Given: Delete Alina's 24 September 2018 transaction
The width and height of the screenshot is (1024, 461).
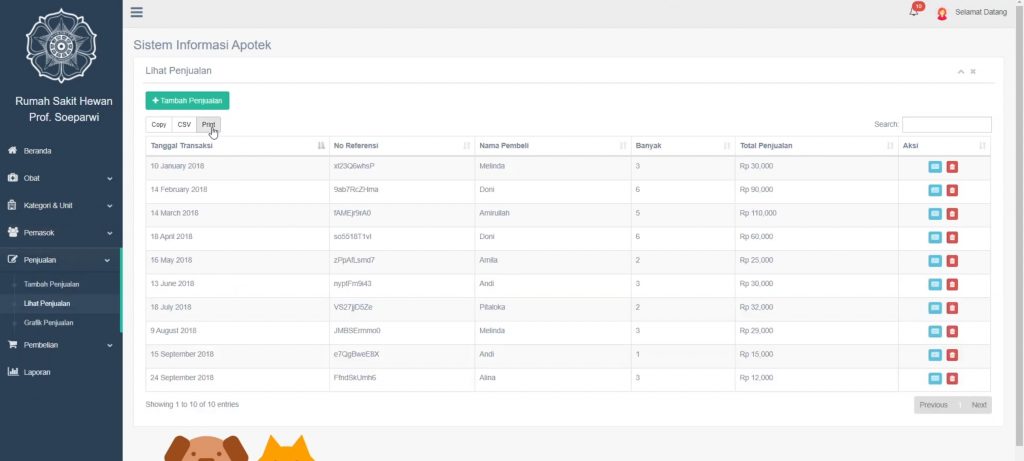Looking at the screenshot, I should 952,378.
